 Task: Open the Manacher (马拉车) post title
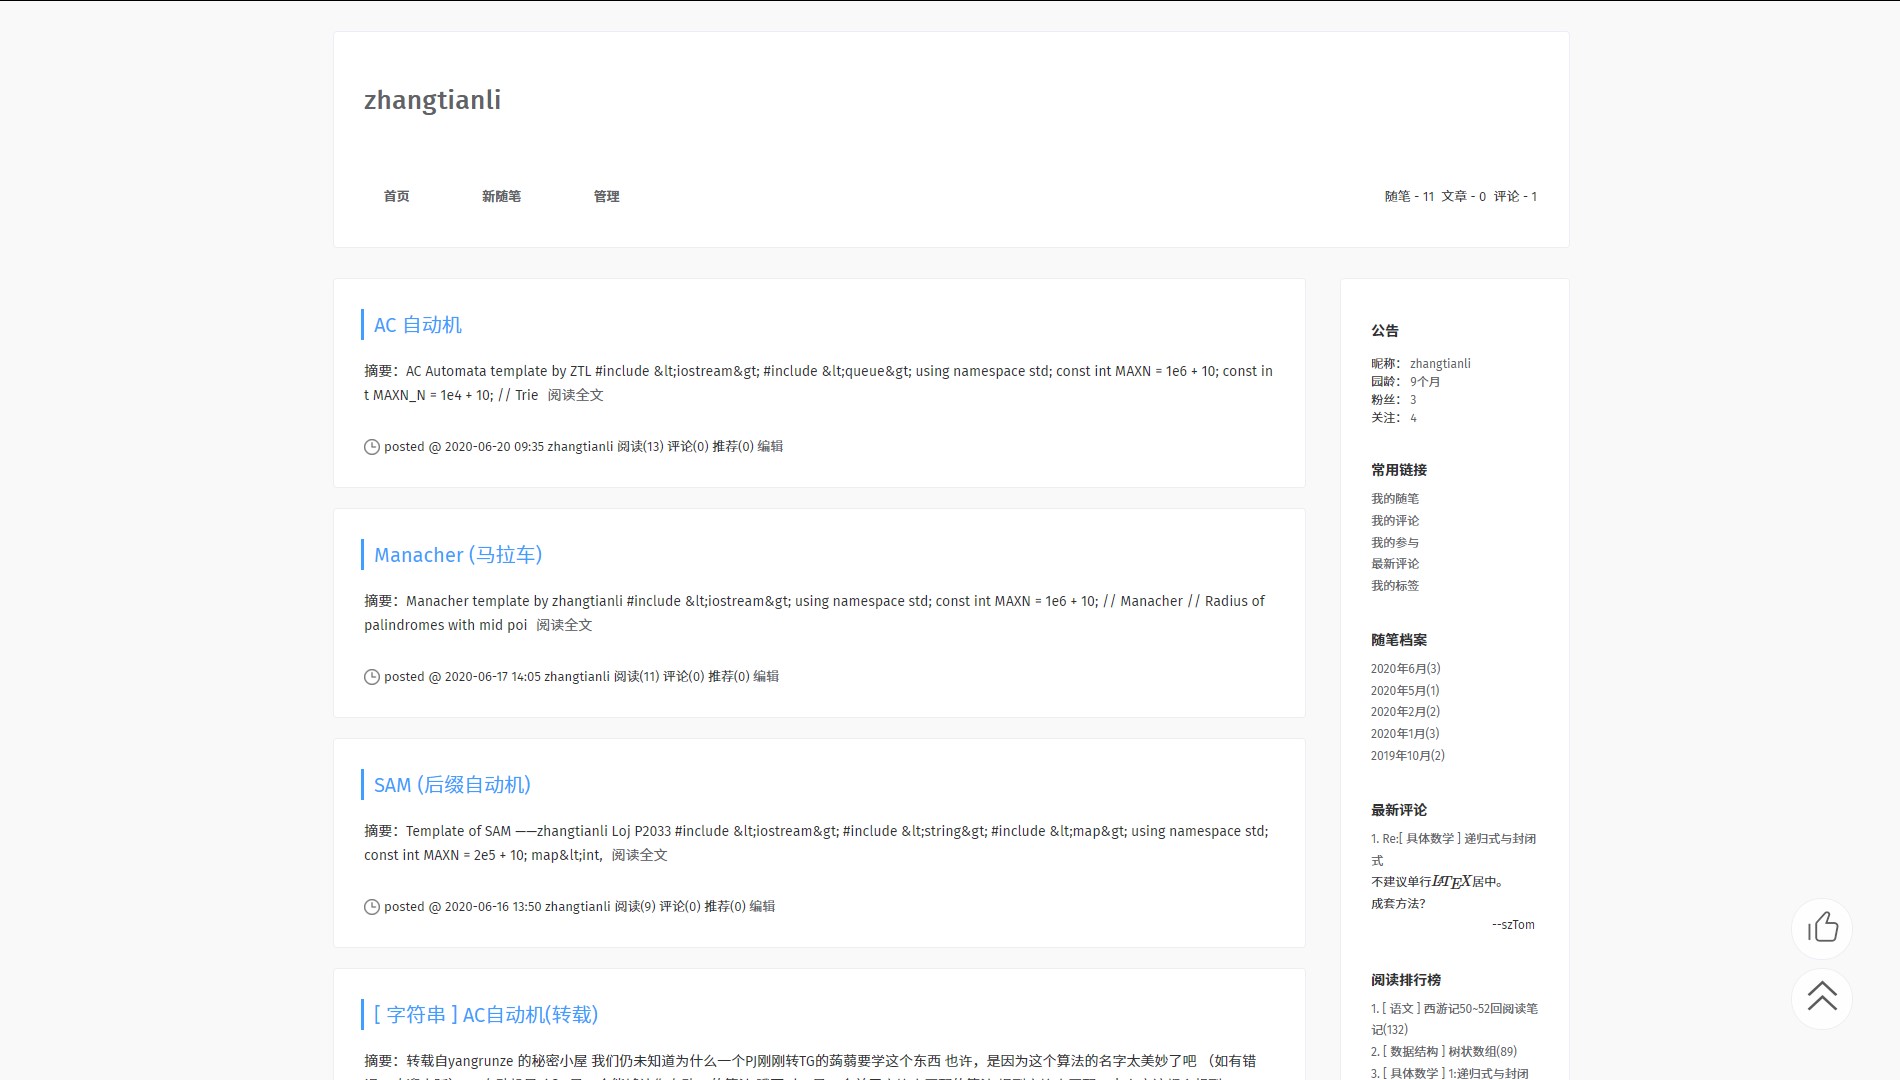pos(458,555)
